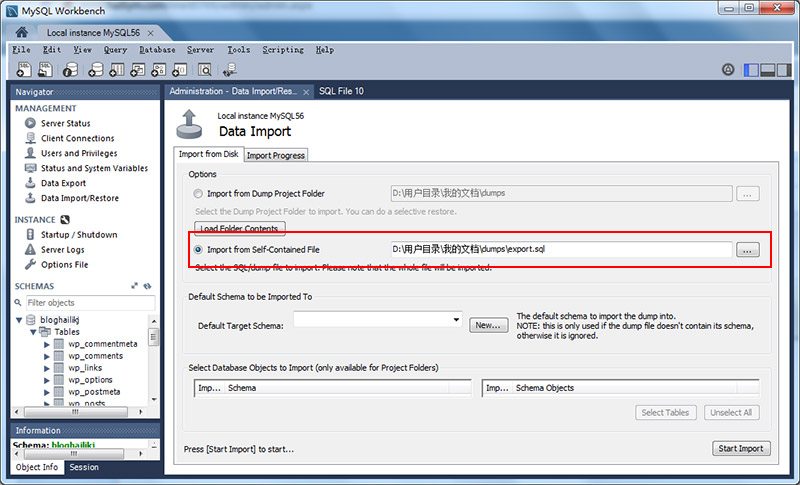This screenshot has width=800, height=485.
Task: Create new SQL tab toolbar icon
Action: (x=23, y=69)
